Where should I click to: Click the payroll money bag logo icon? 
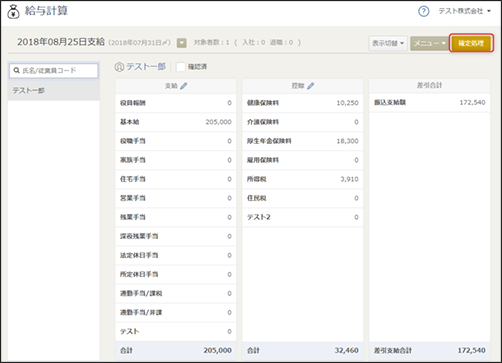coord(13,12)
